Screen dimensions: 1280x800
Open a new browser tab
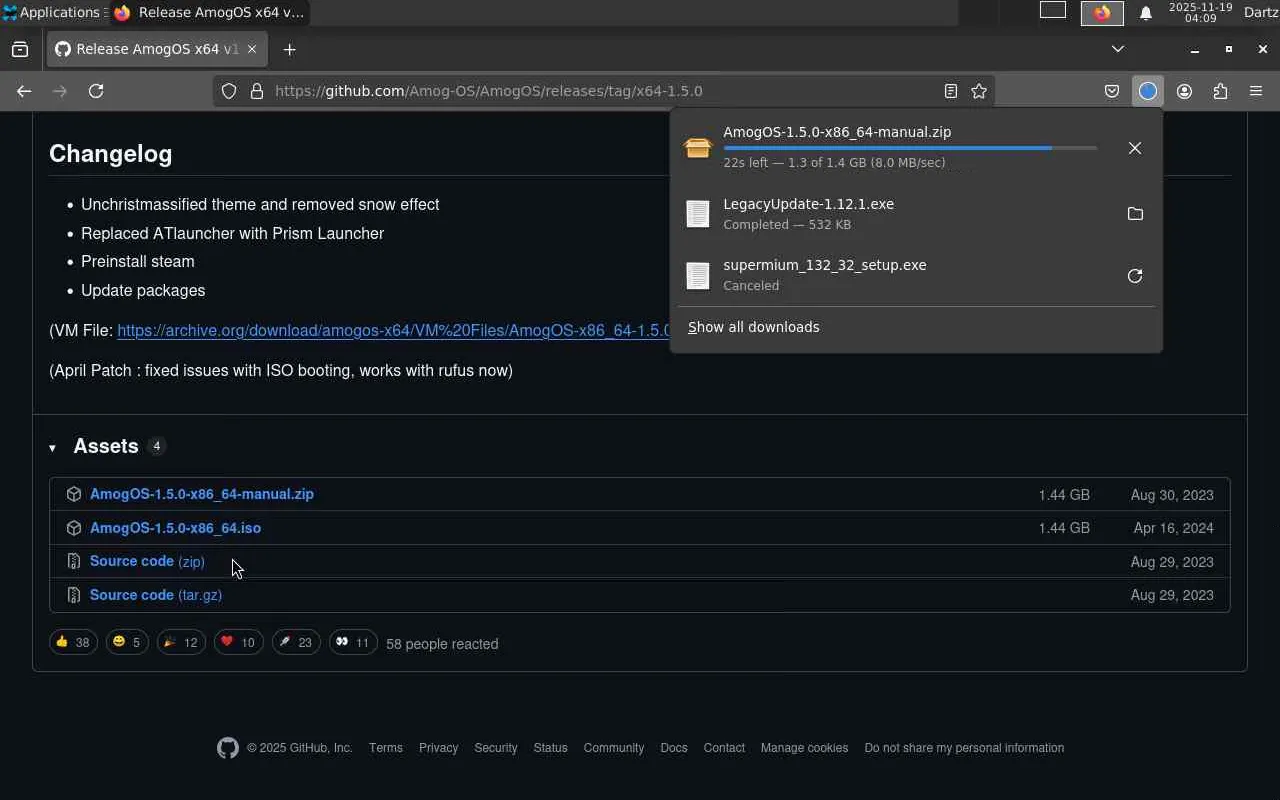click(289, 49)
